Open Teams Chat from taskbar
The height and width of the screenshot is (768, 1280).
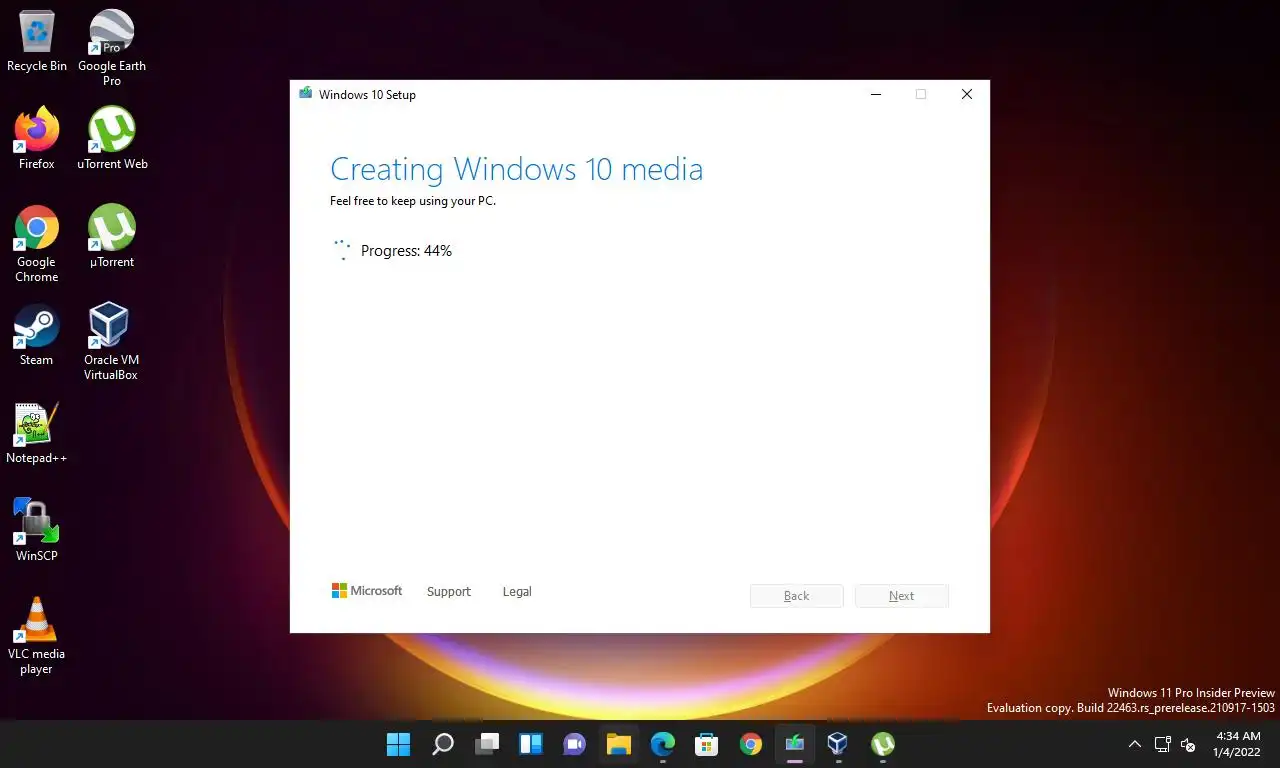575,744
